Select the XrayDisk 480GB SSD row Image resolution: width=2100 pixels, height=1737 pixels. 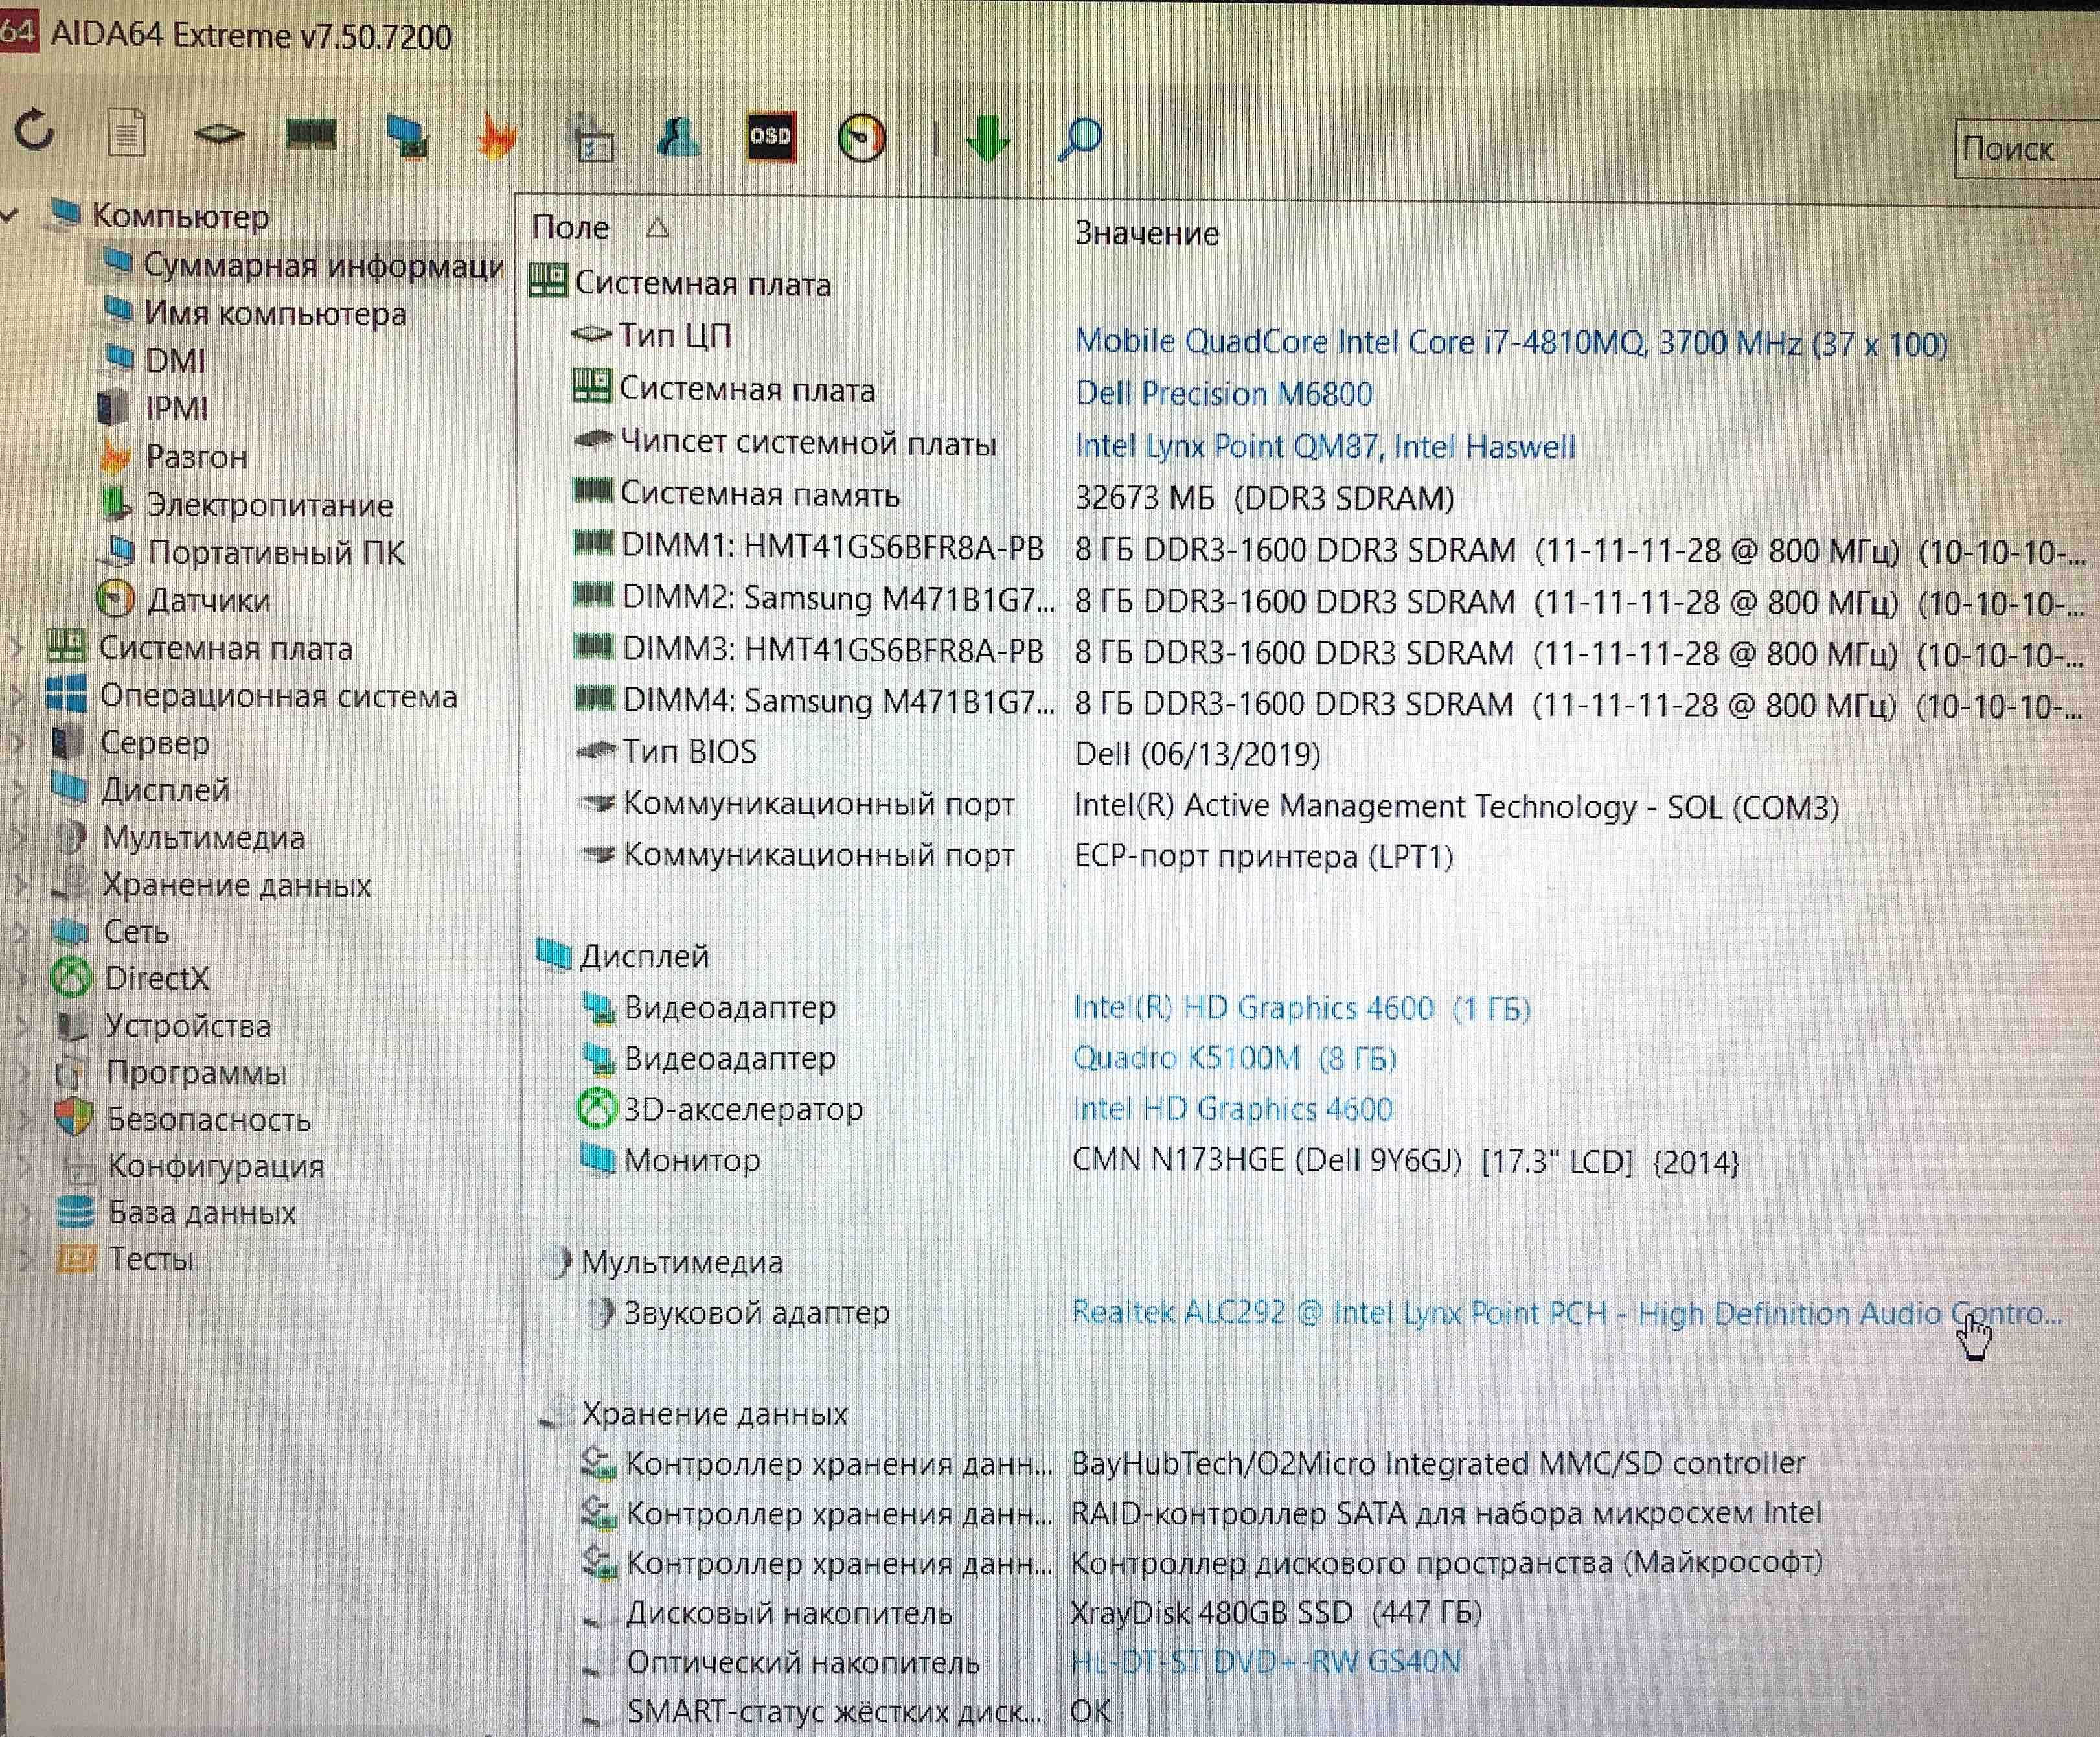tap(1031, 1613)
